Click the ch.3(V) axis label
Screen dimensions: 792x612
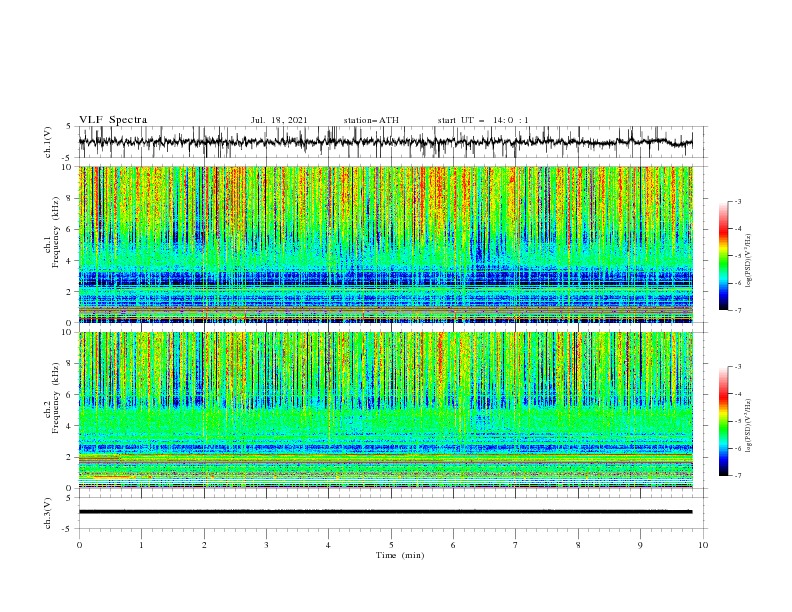(x=48, y=513)
